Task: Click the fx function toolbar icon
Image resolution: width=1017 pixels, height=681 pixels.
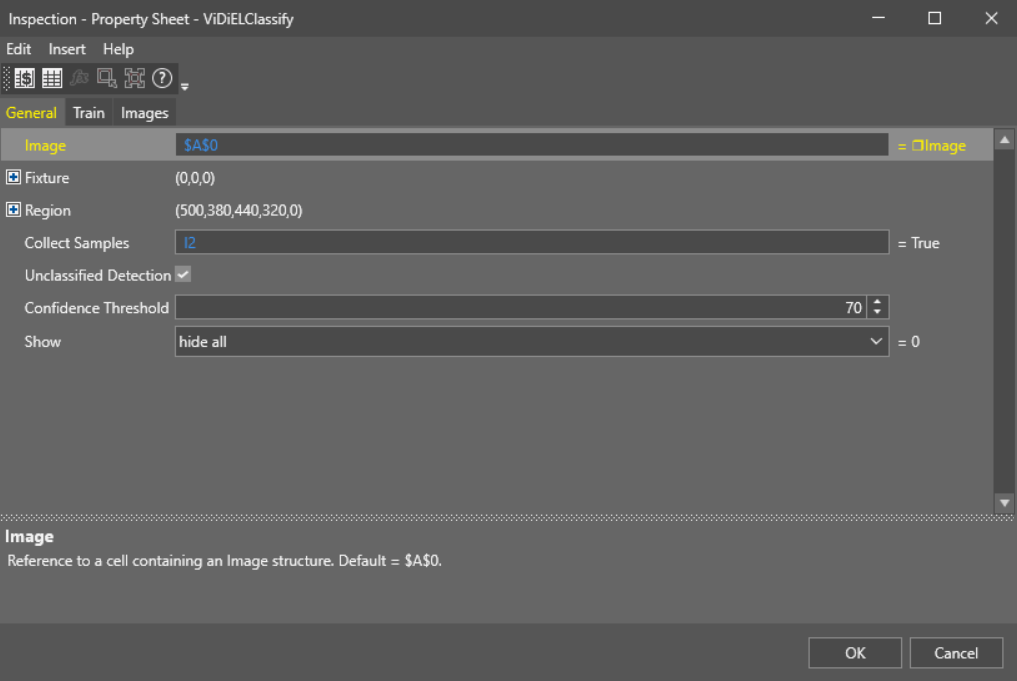Action: [x=79, y=79]
